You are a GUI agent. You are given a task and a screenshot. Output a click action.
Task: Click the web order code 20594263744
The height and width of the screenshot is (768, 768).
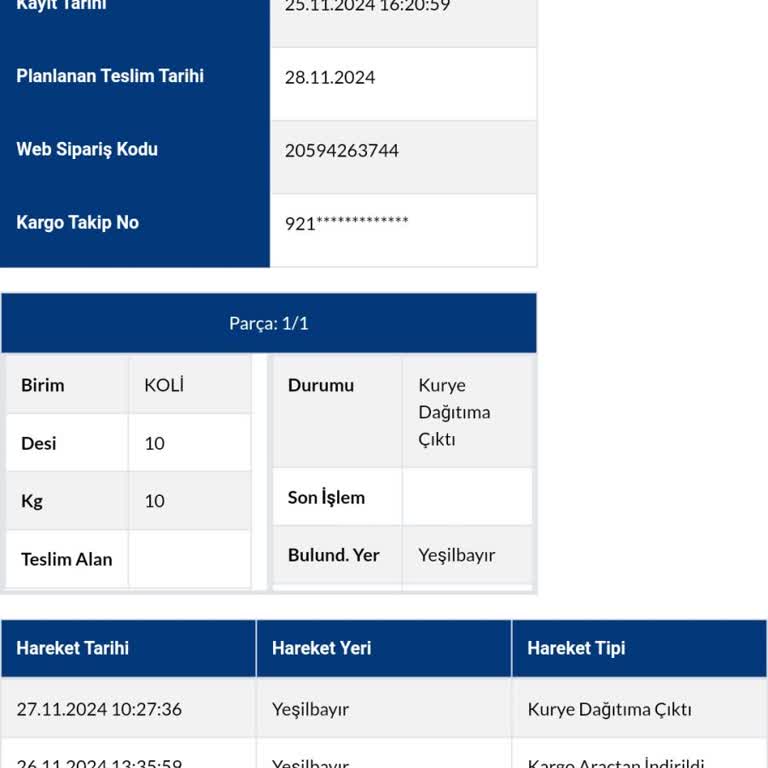click(342, 150)
